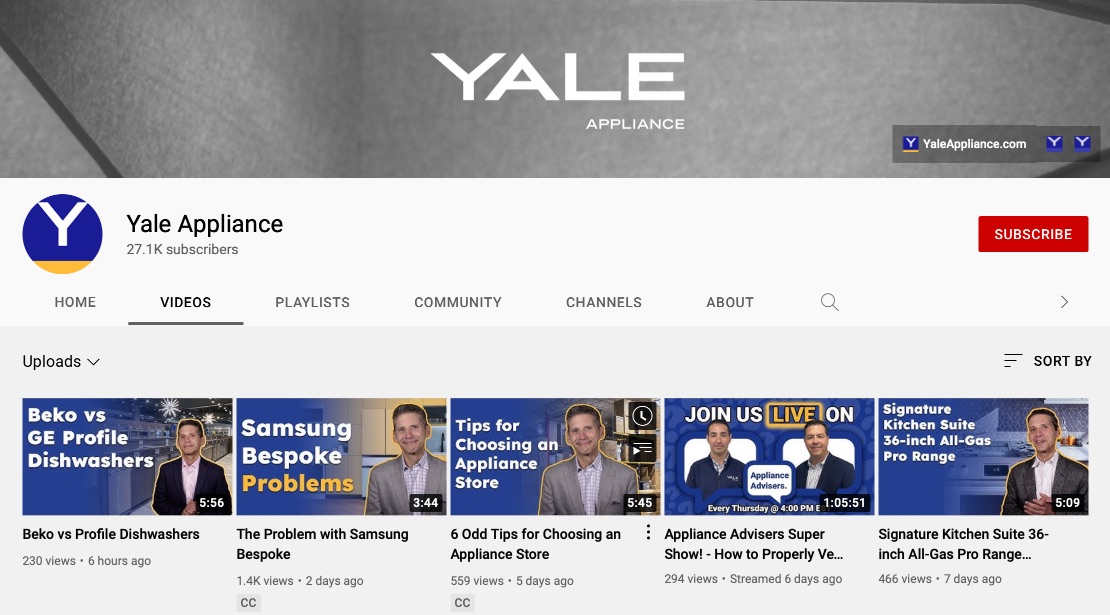
Task: Click the Watch Later clock icon on the Tips video
Action: point(642,416)
